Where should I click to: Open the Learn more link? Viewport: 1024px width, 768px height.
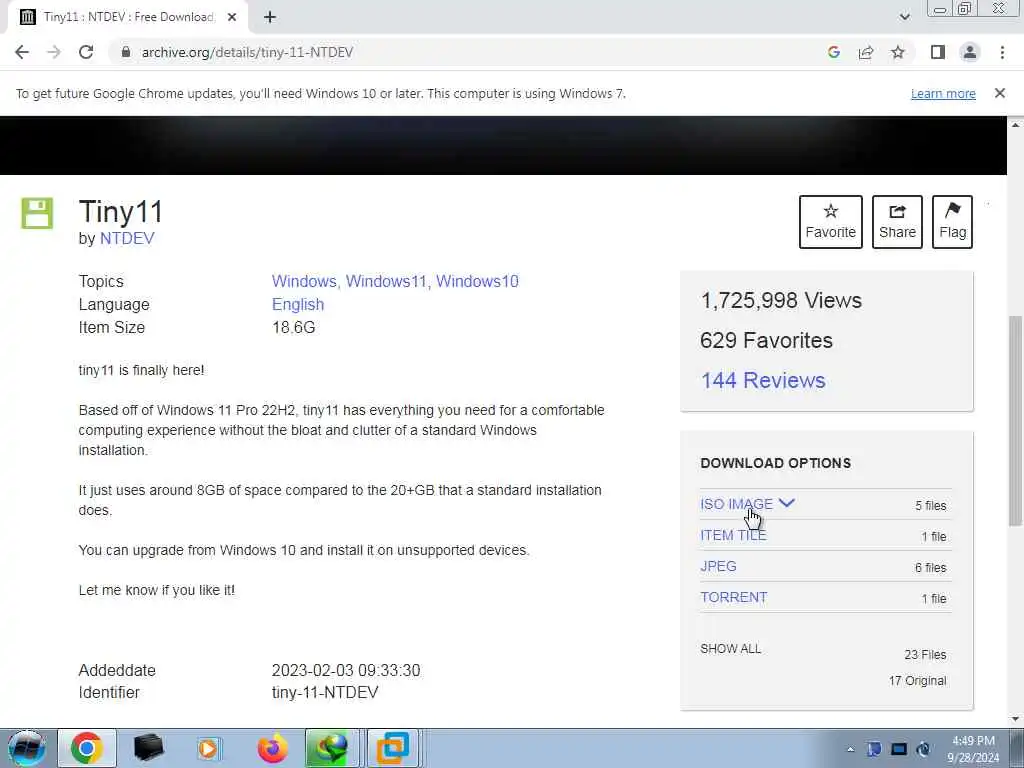point(943,93)
